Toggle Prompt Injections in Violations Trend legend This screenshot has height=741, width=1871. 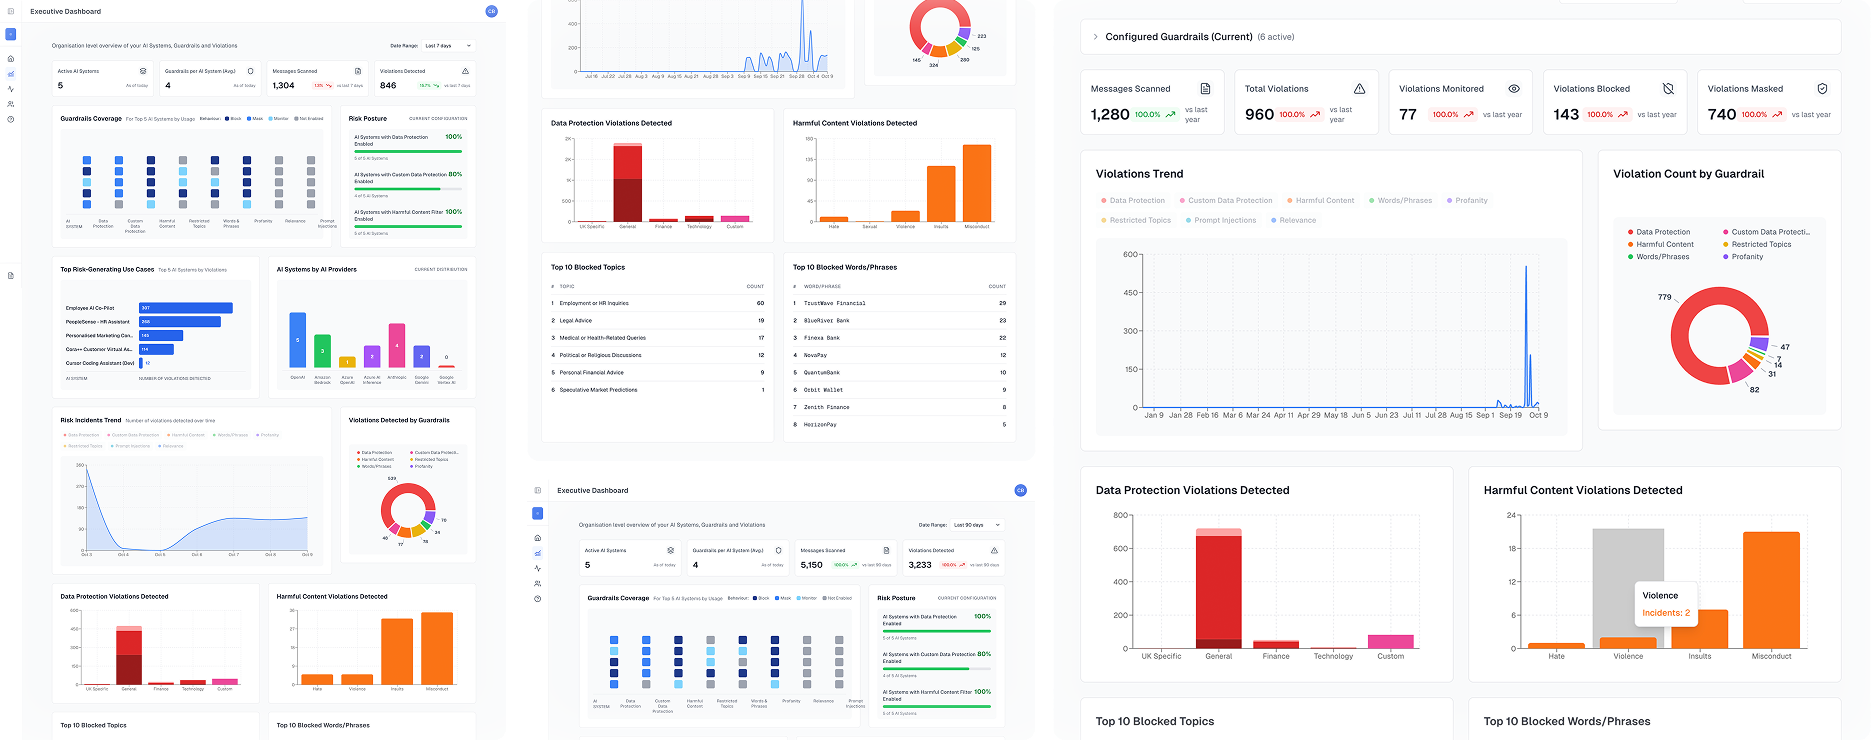tap(1220, 220)
